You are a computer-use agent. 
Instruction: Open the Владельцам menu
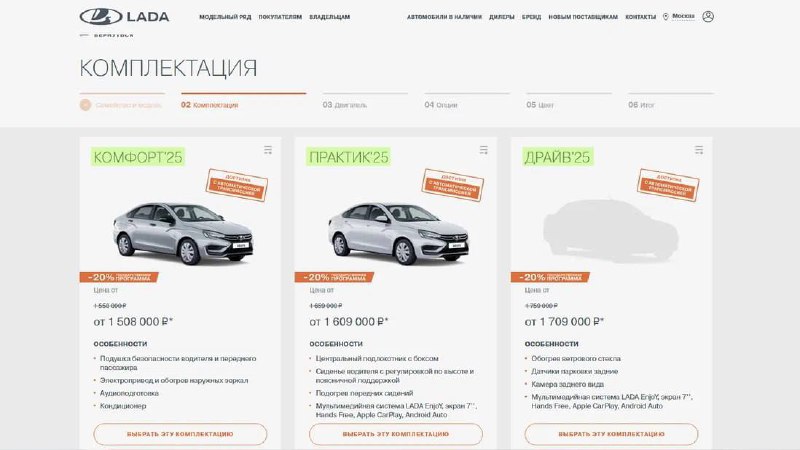point(330,17)
